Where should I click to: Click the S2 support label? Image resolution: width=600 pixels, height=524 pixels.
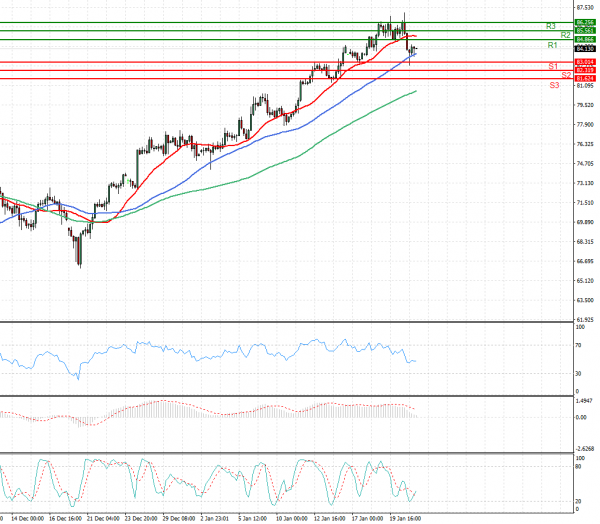click(x=566, y=75)
